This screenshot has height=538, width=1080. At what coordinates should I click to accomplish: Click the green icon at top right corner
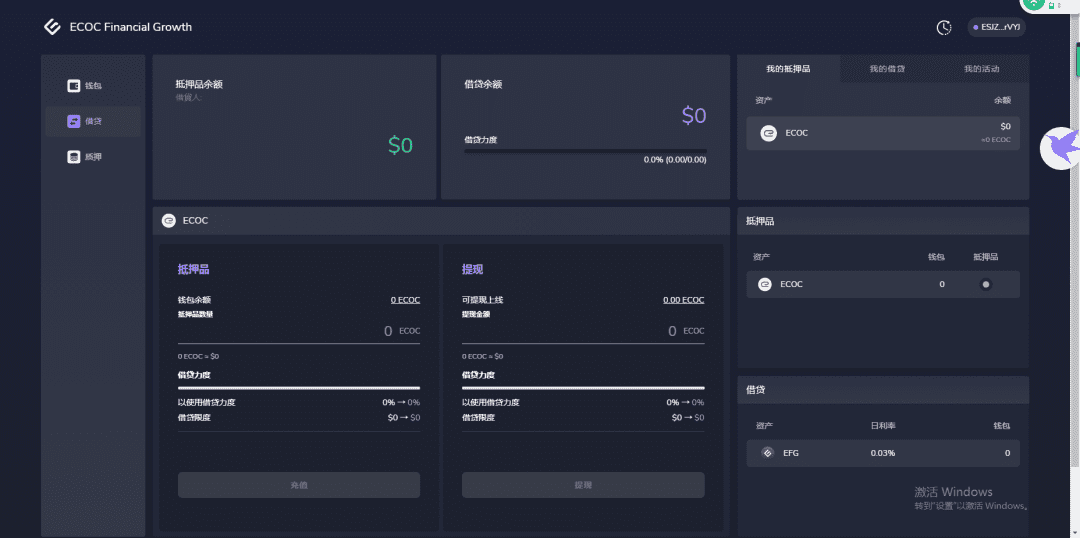(1034, 3)
